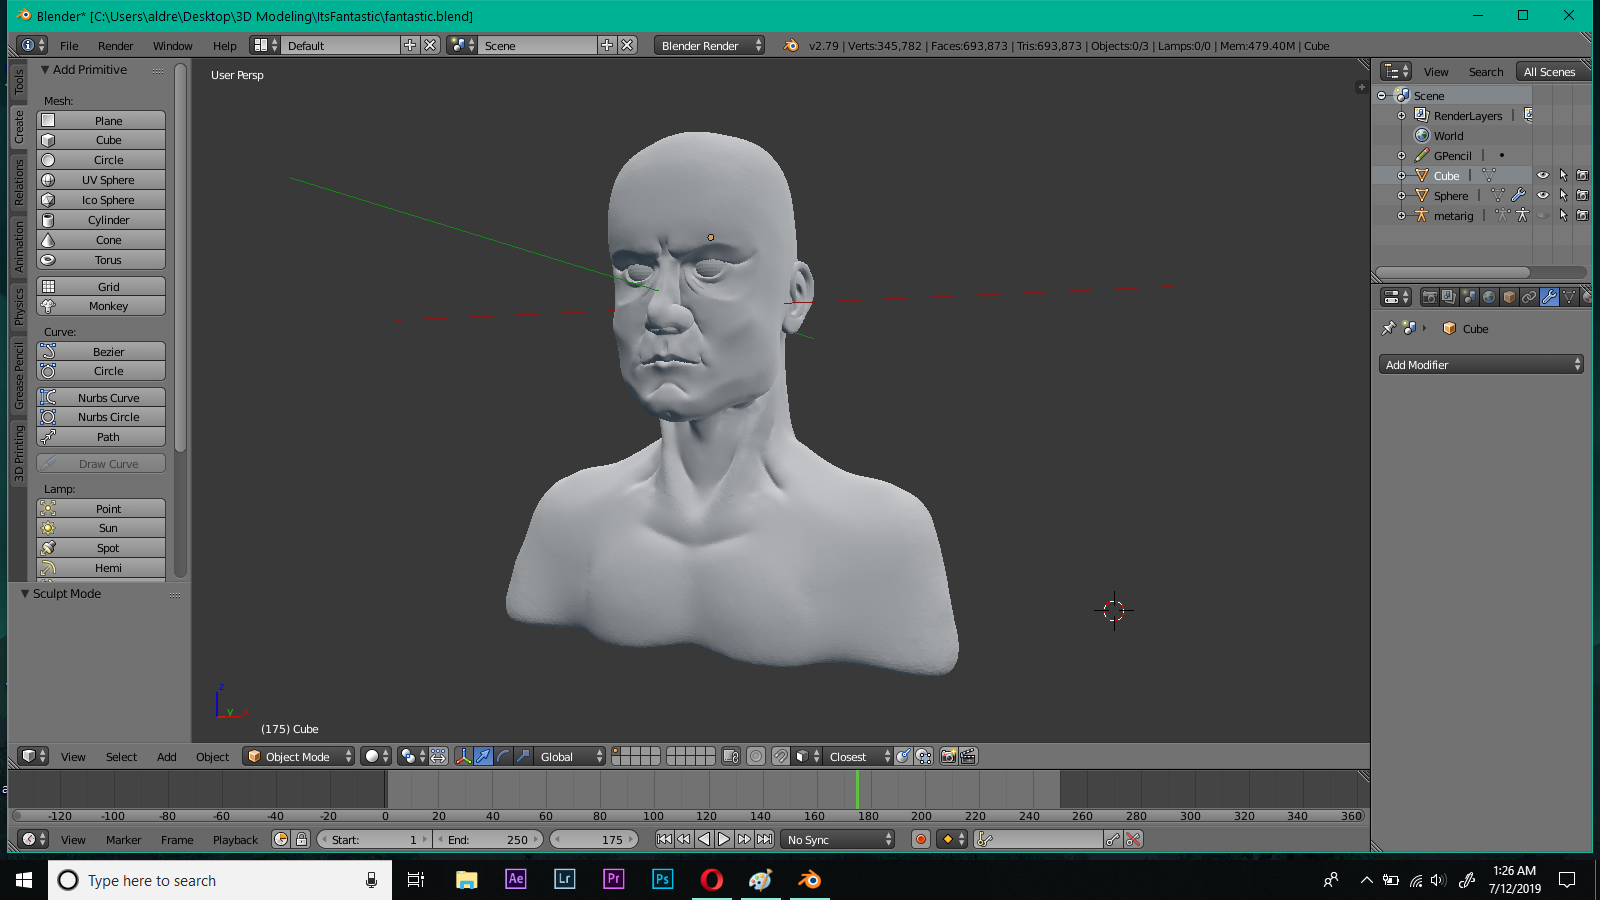Toggle selectability arrow for Cube
Viewport: 1600px width, 900px height.
pyautogui.click(x=1563, y=175)
